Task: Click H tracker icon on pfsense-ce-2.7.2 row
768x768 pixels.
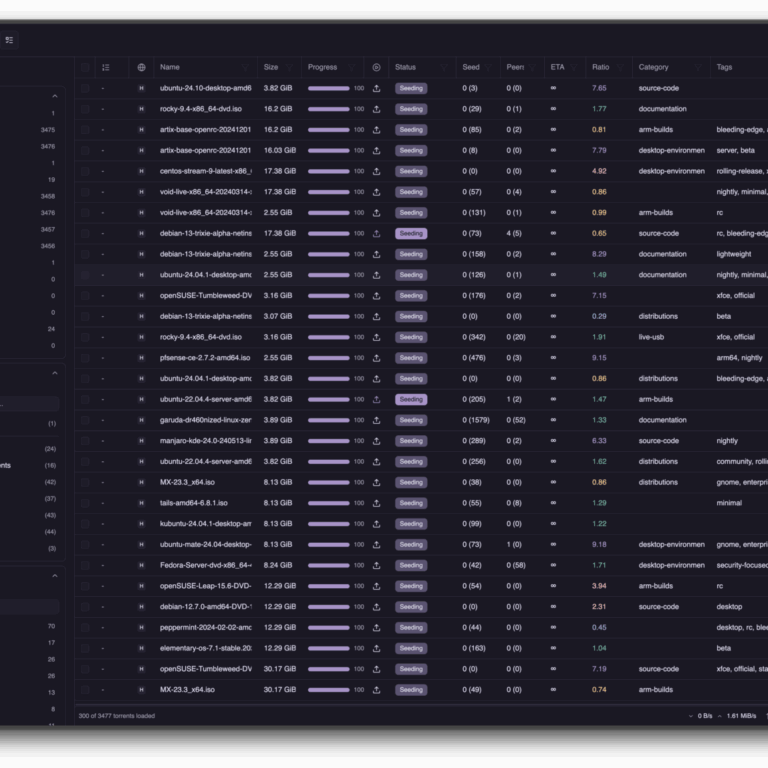Action: (x=141, y=358)
